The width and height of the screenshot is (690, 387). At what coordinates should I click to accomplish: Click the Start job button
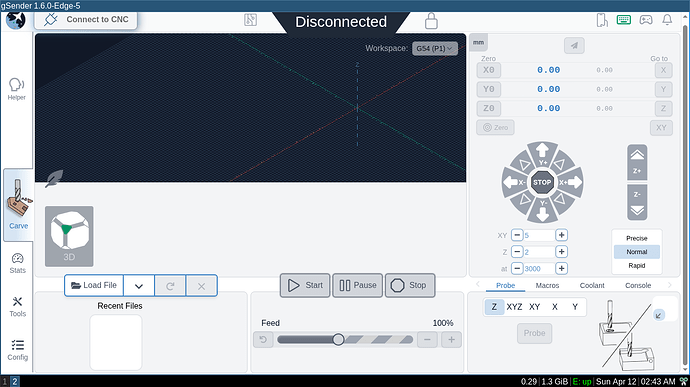point(305,285)
